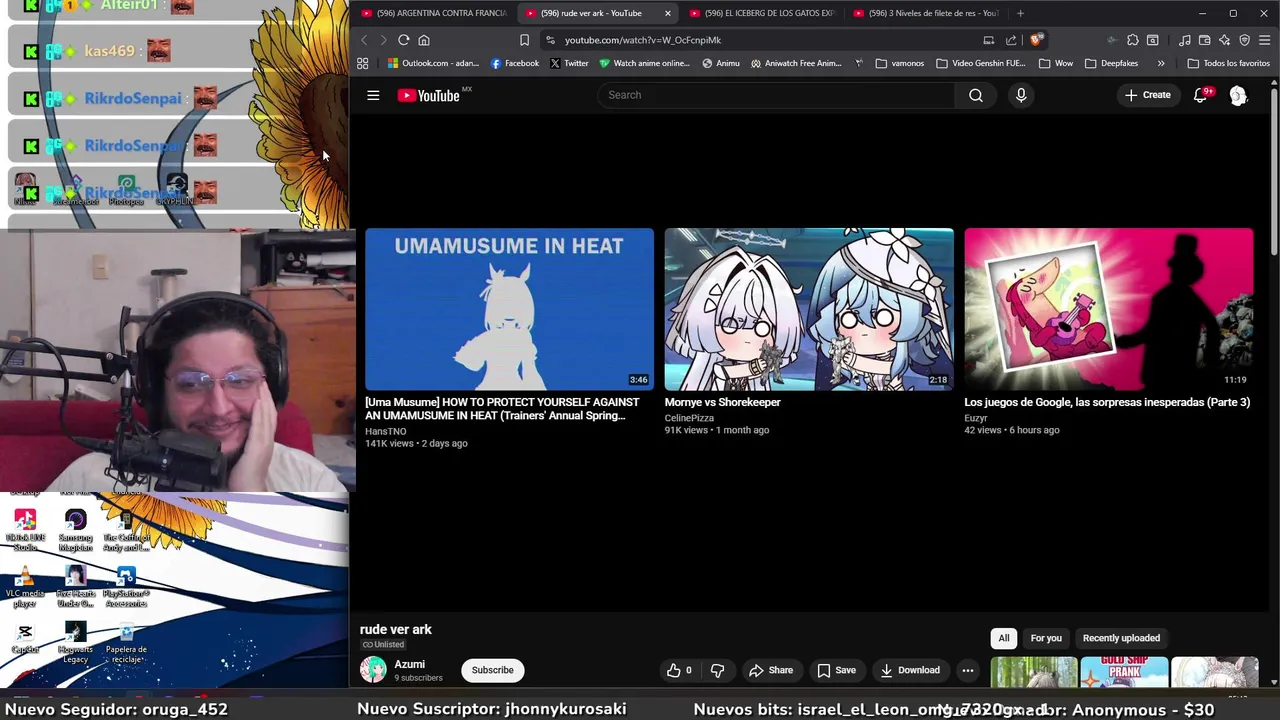Screen dimensions: 1280x720
Task: Select the For you filter chip
Action: (x=1046, y=638)
